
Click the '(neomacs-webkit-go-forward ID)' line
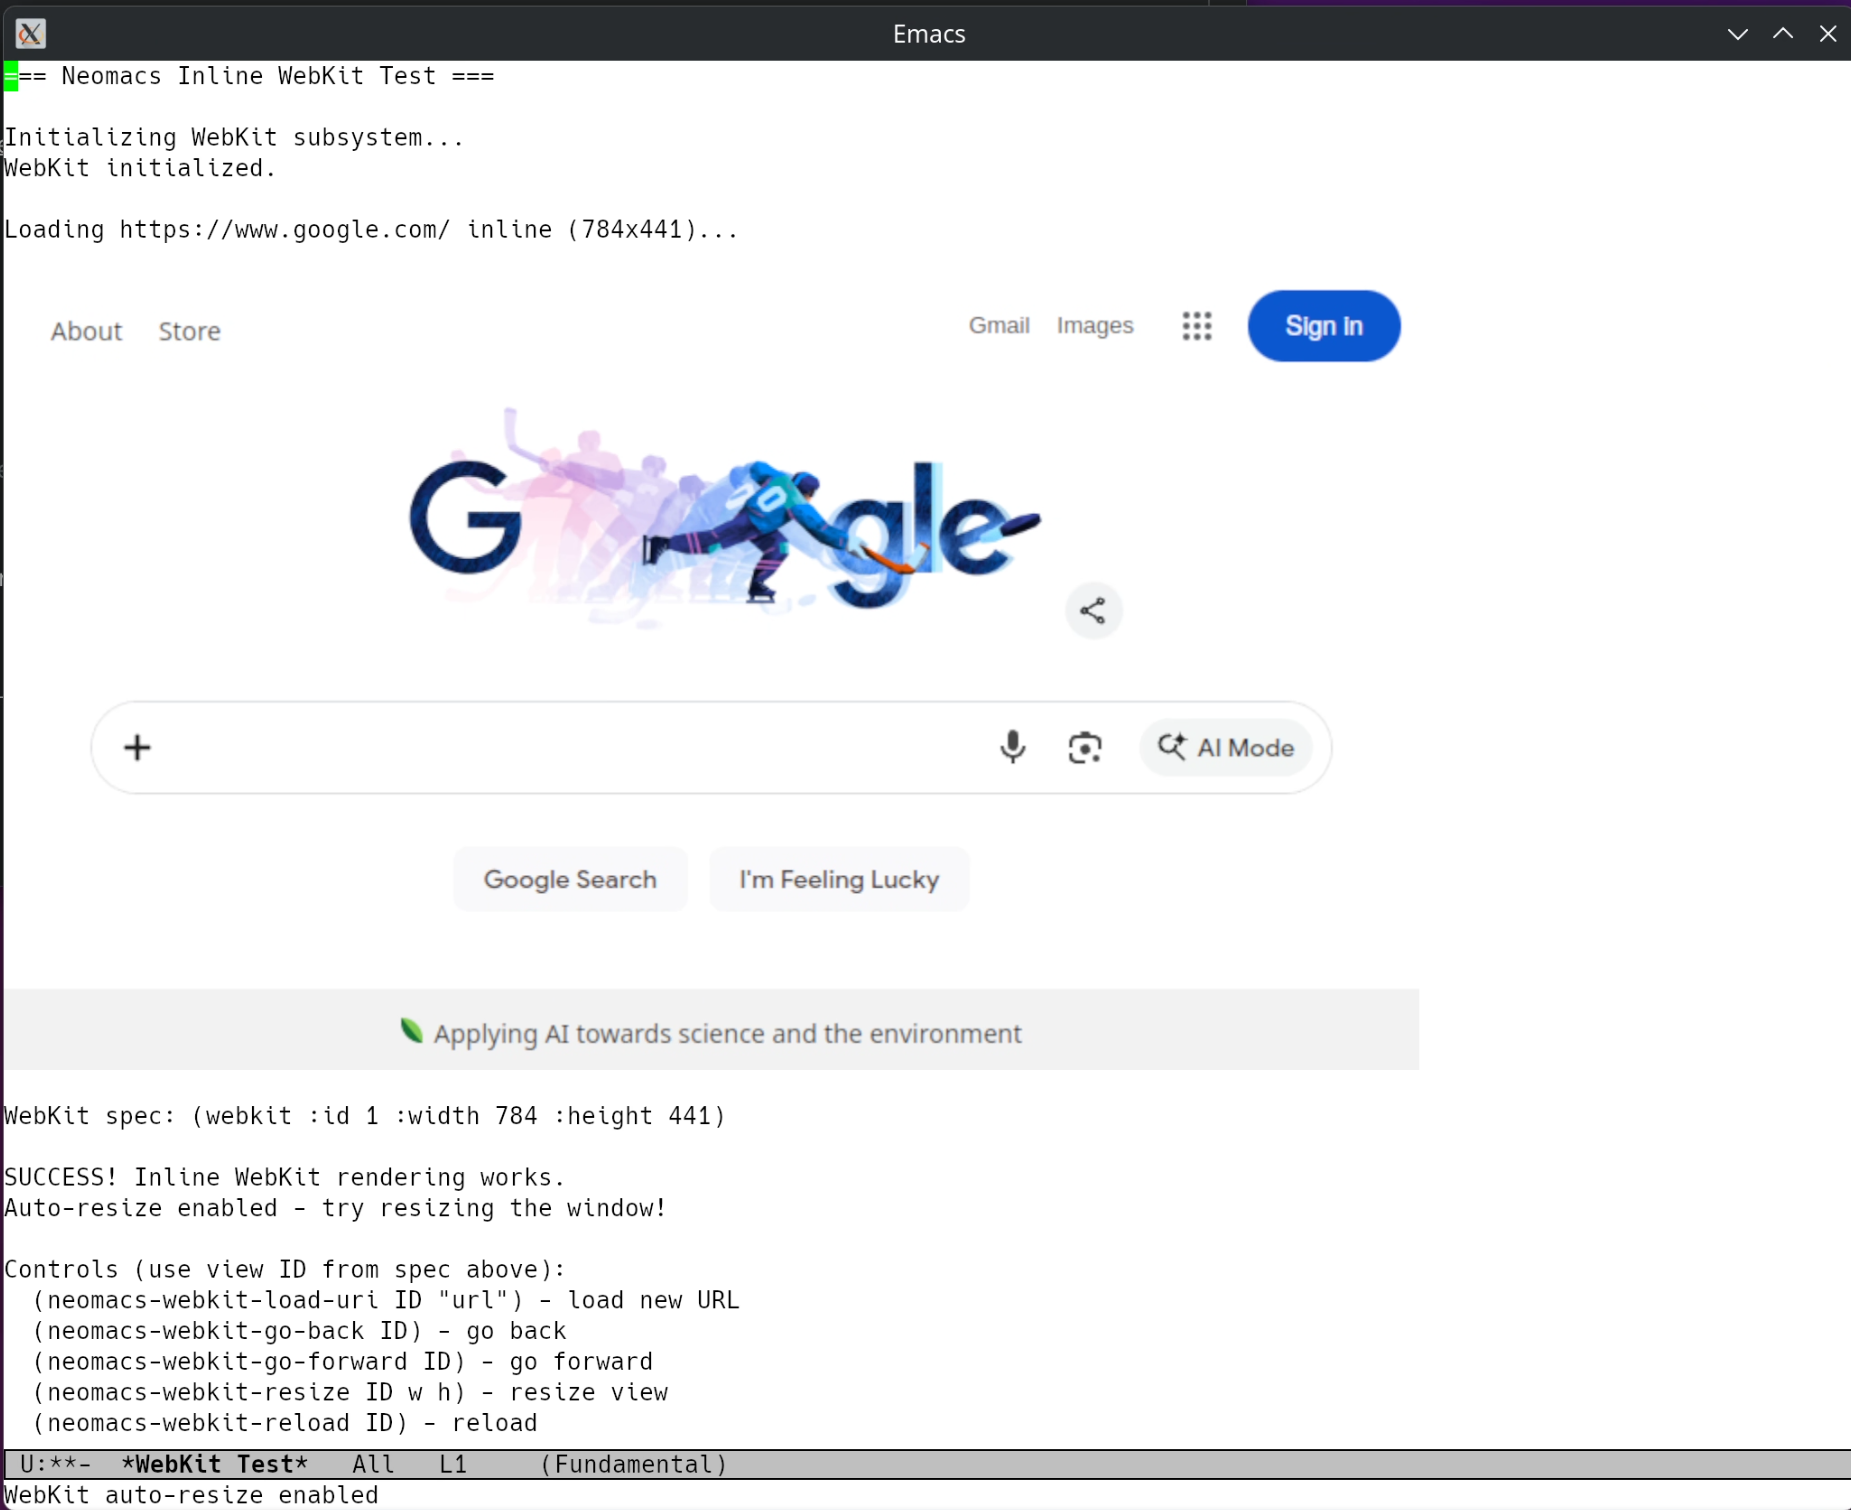coord(343,1361)
